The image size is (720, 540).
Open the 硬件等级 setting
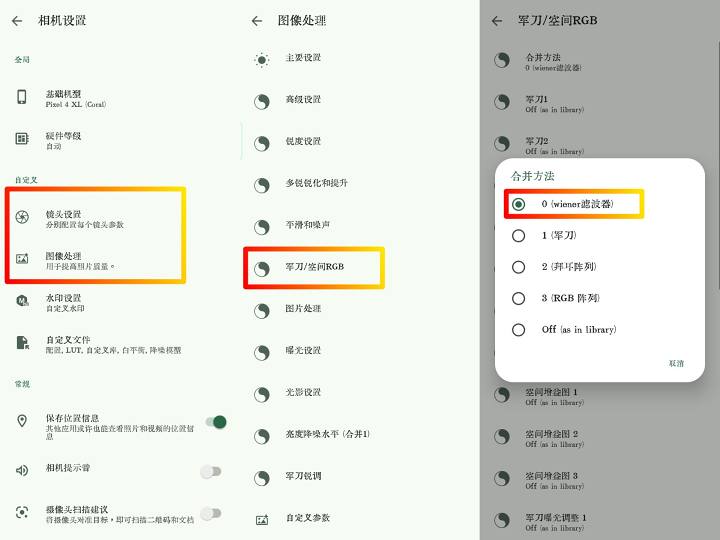coord(63,140)
